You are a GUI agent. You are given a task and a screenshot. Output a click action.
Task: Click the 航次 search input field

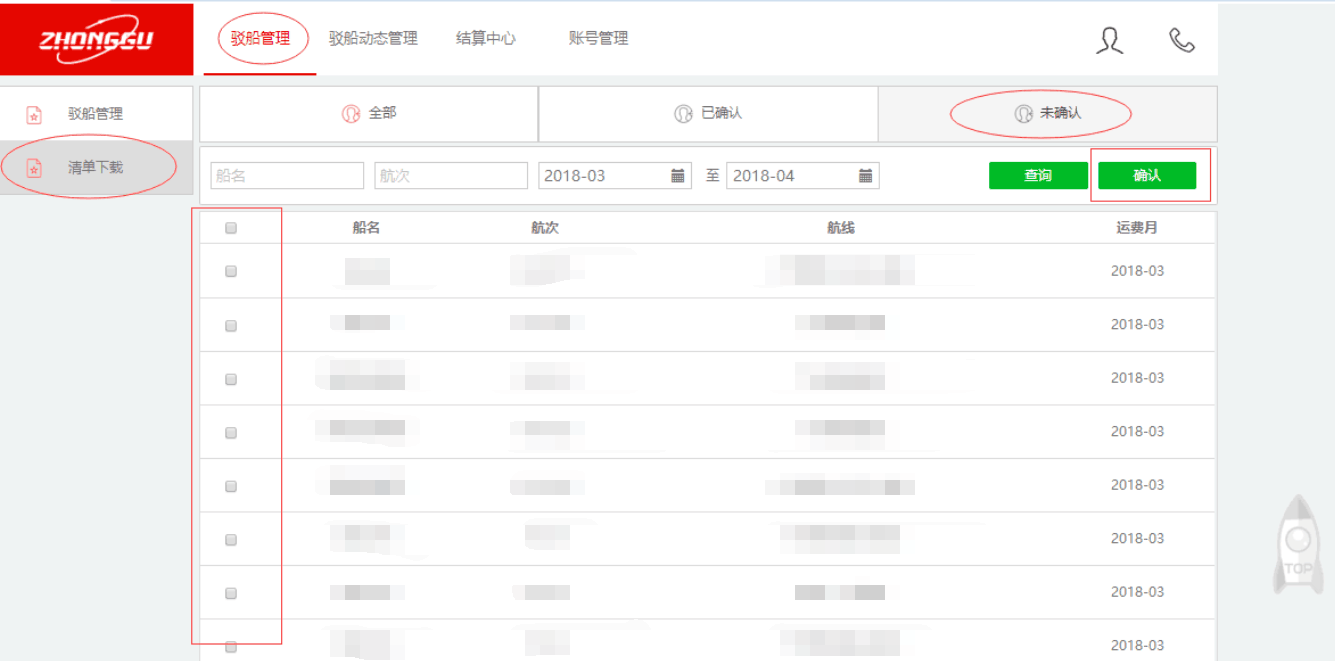tap(451, 176)
